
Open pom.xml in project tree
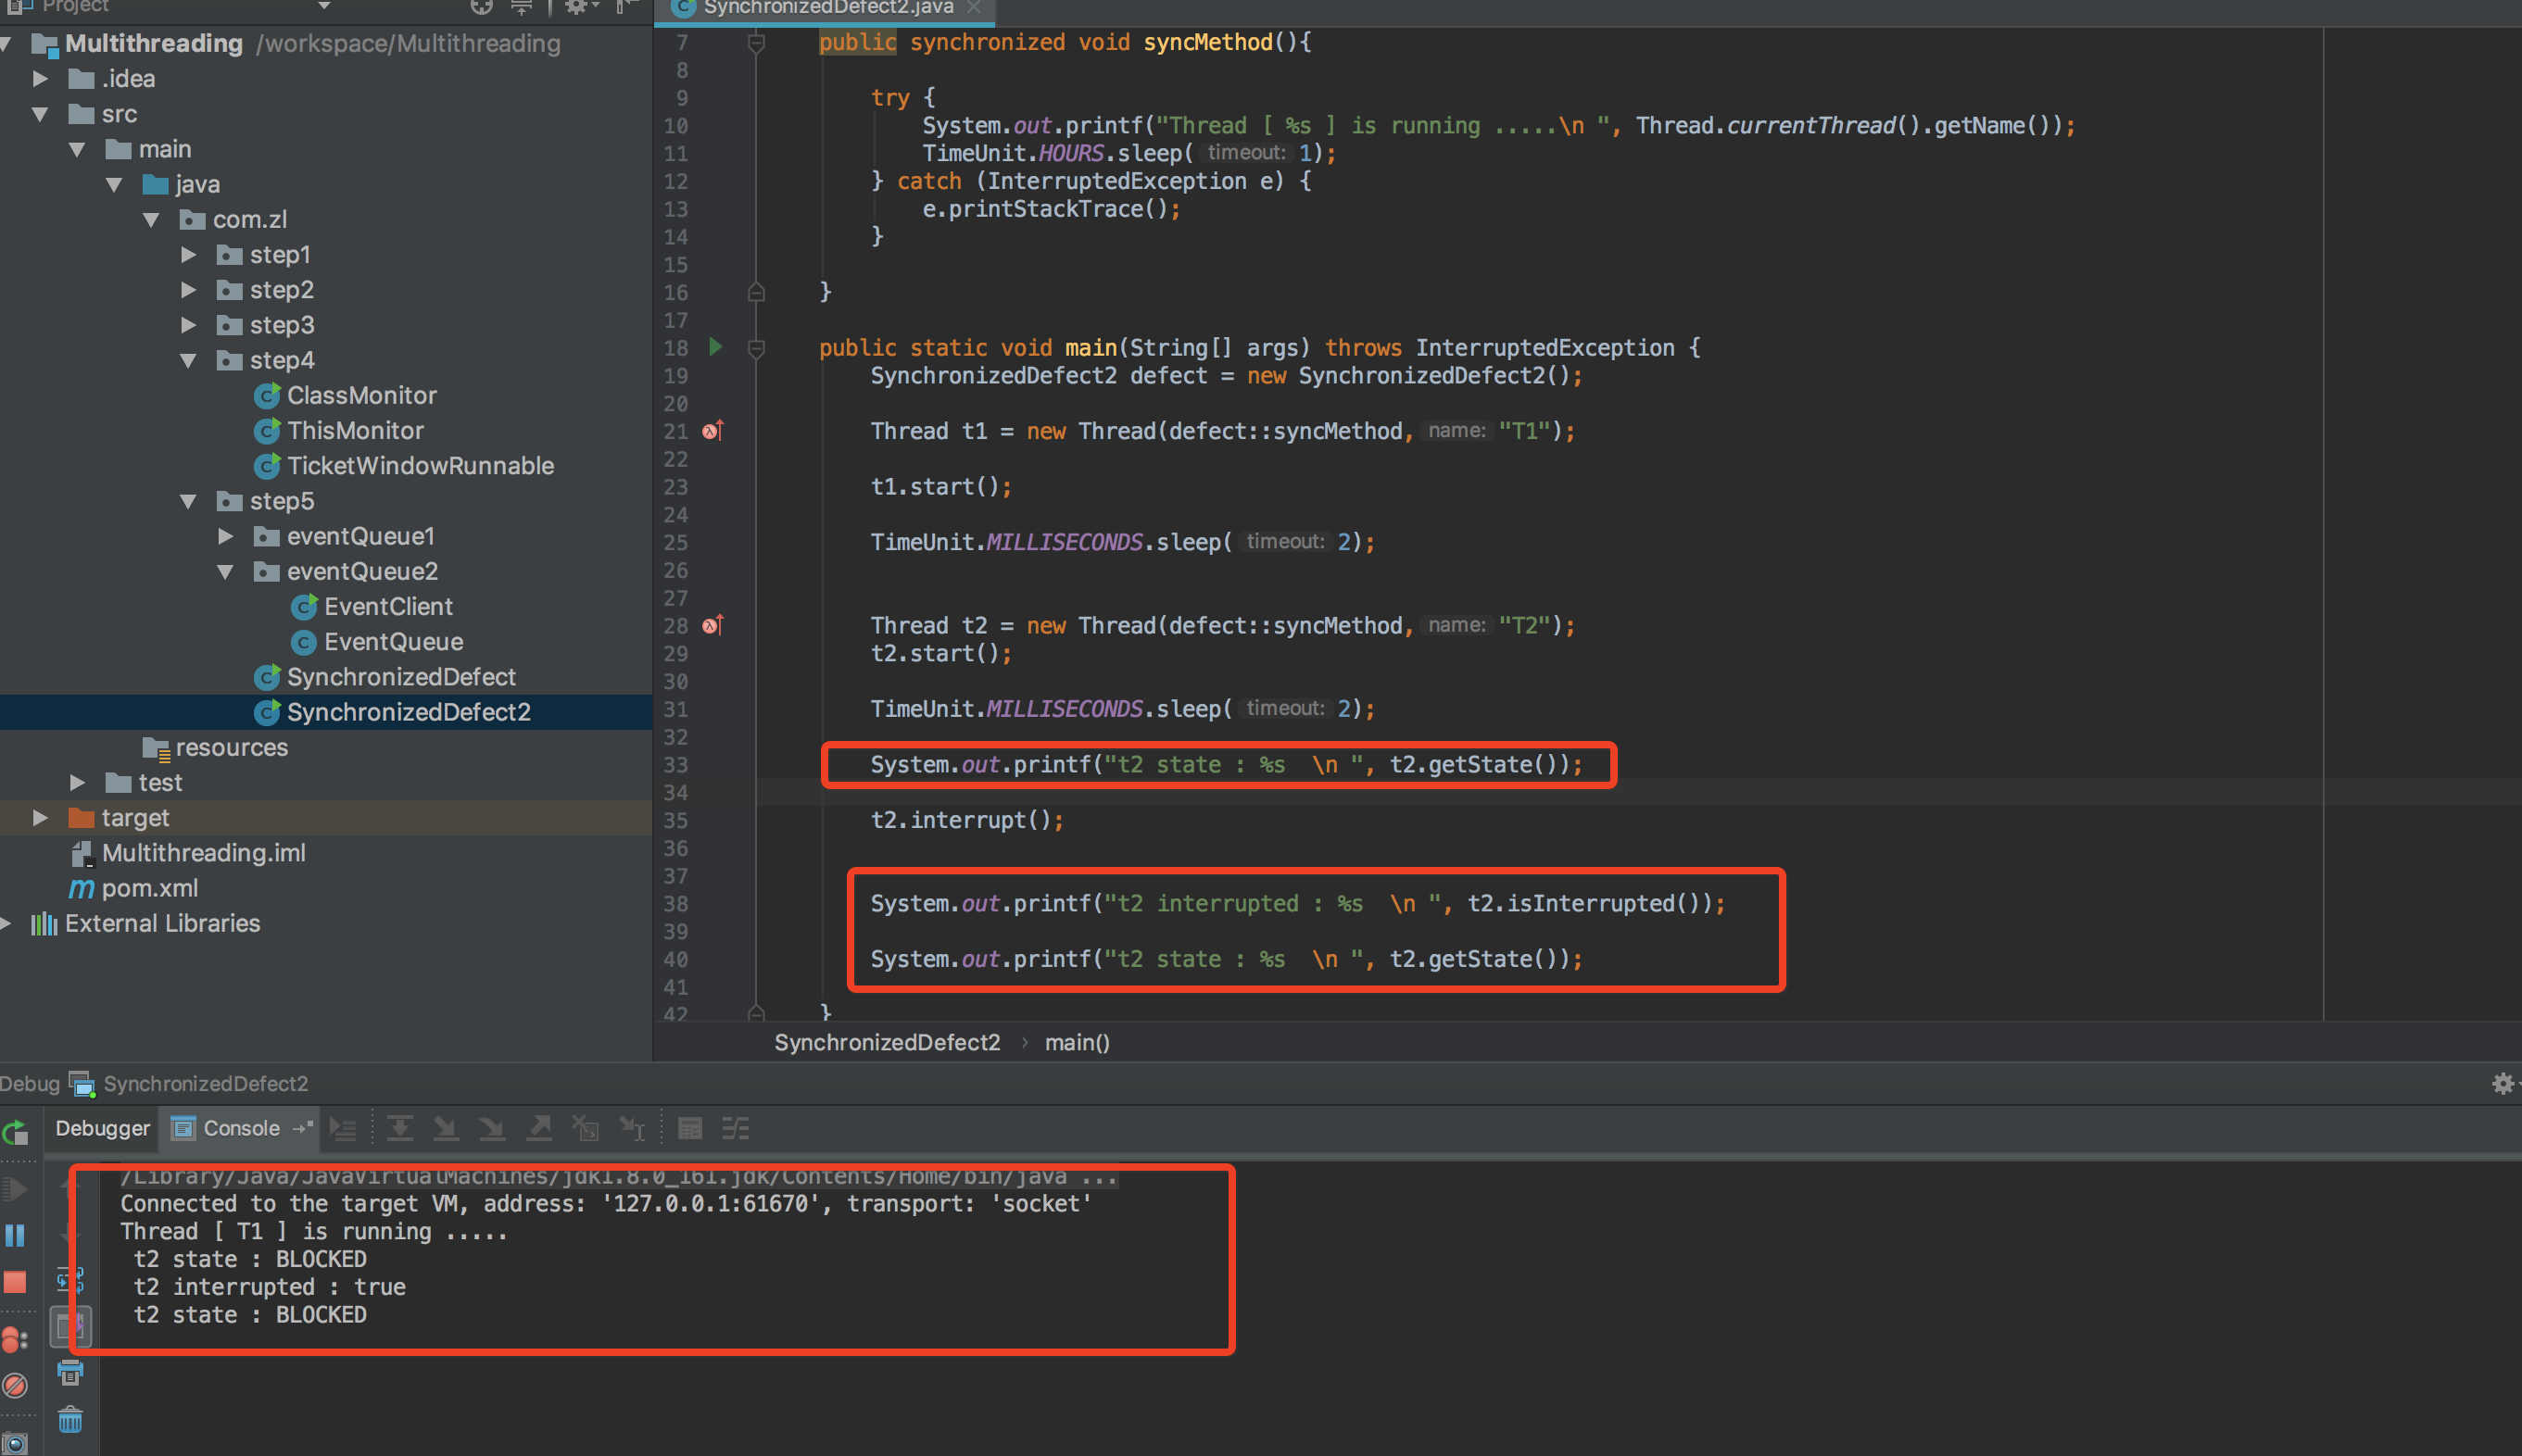pos(149,888)
